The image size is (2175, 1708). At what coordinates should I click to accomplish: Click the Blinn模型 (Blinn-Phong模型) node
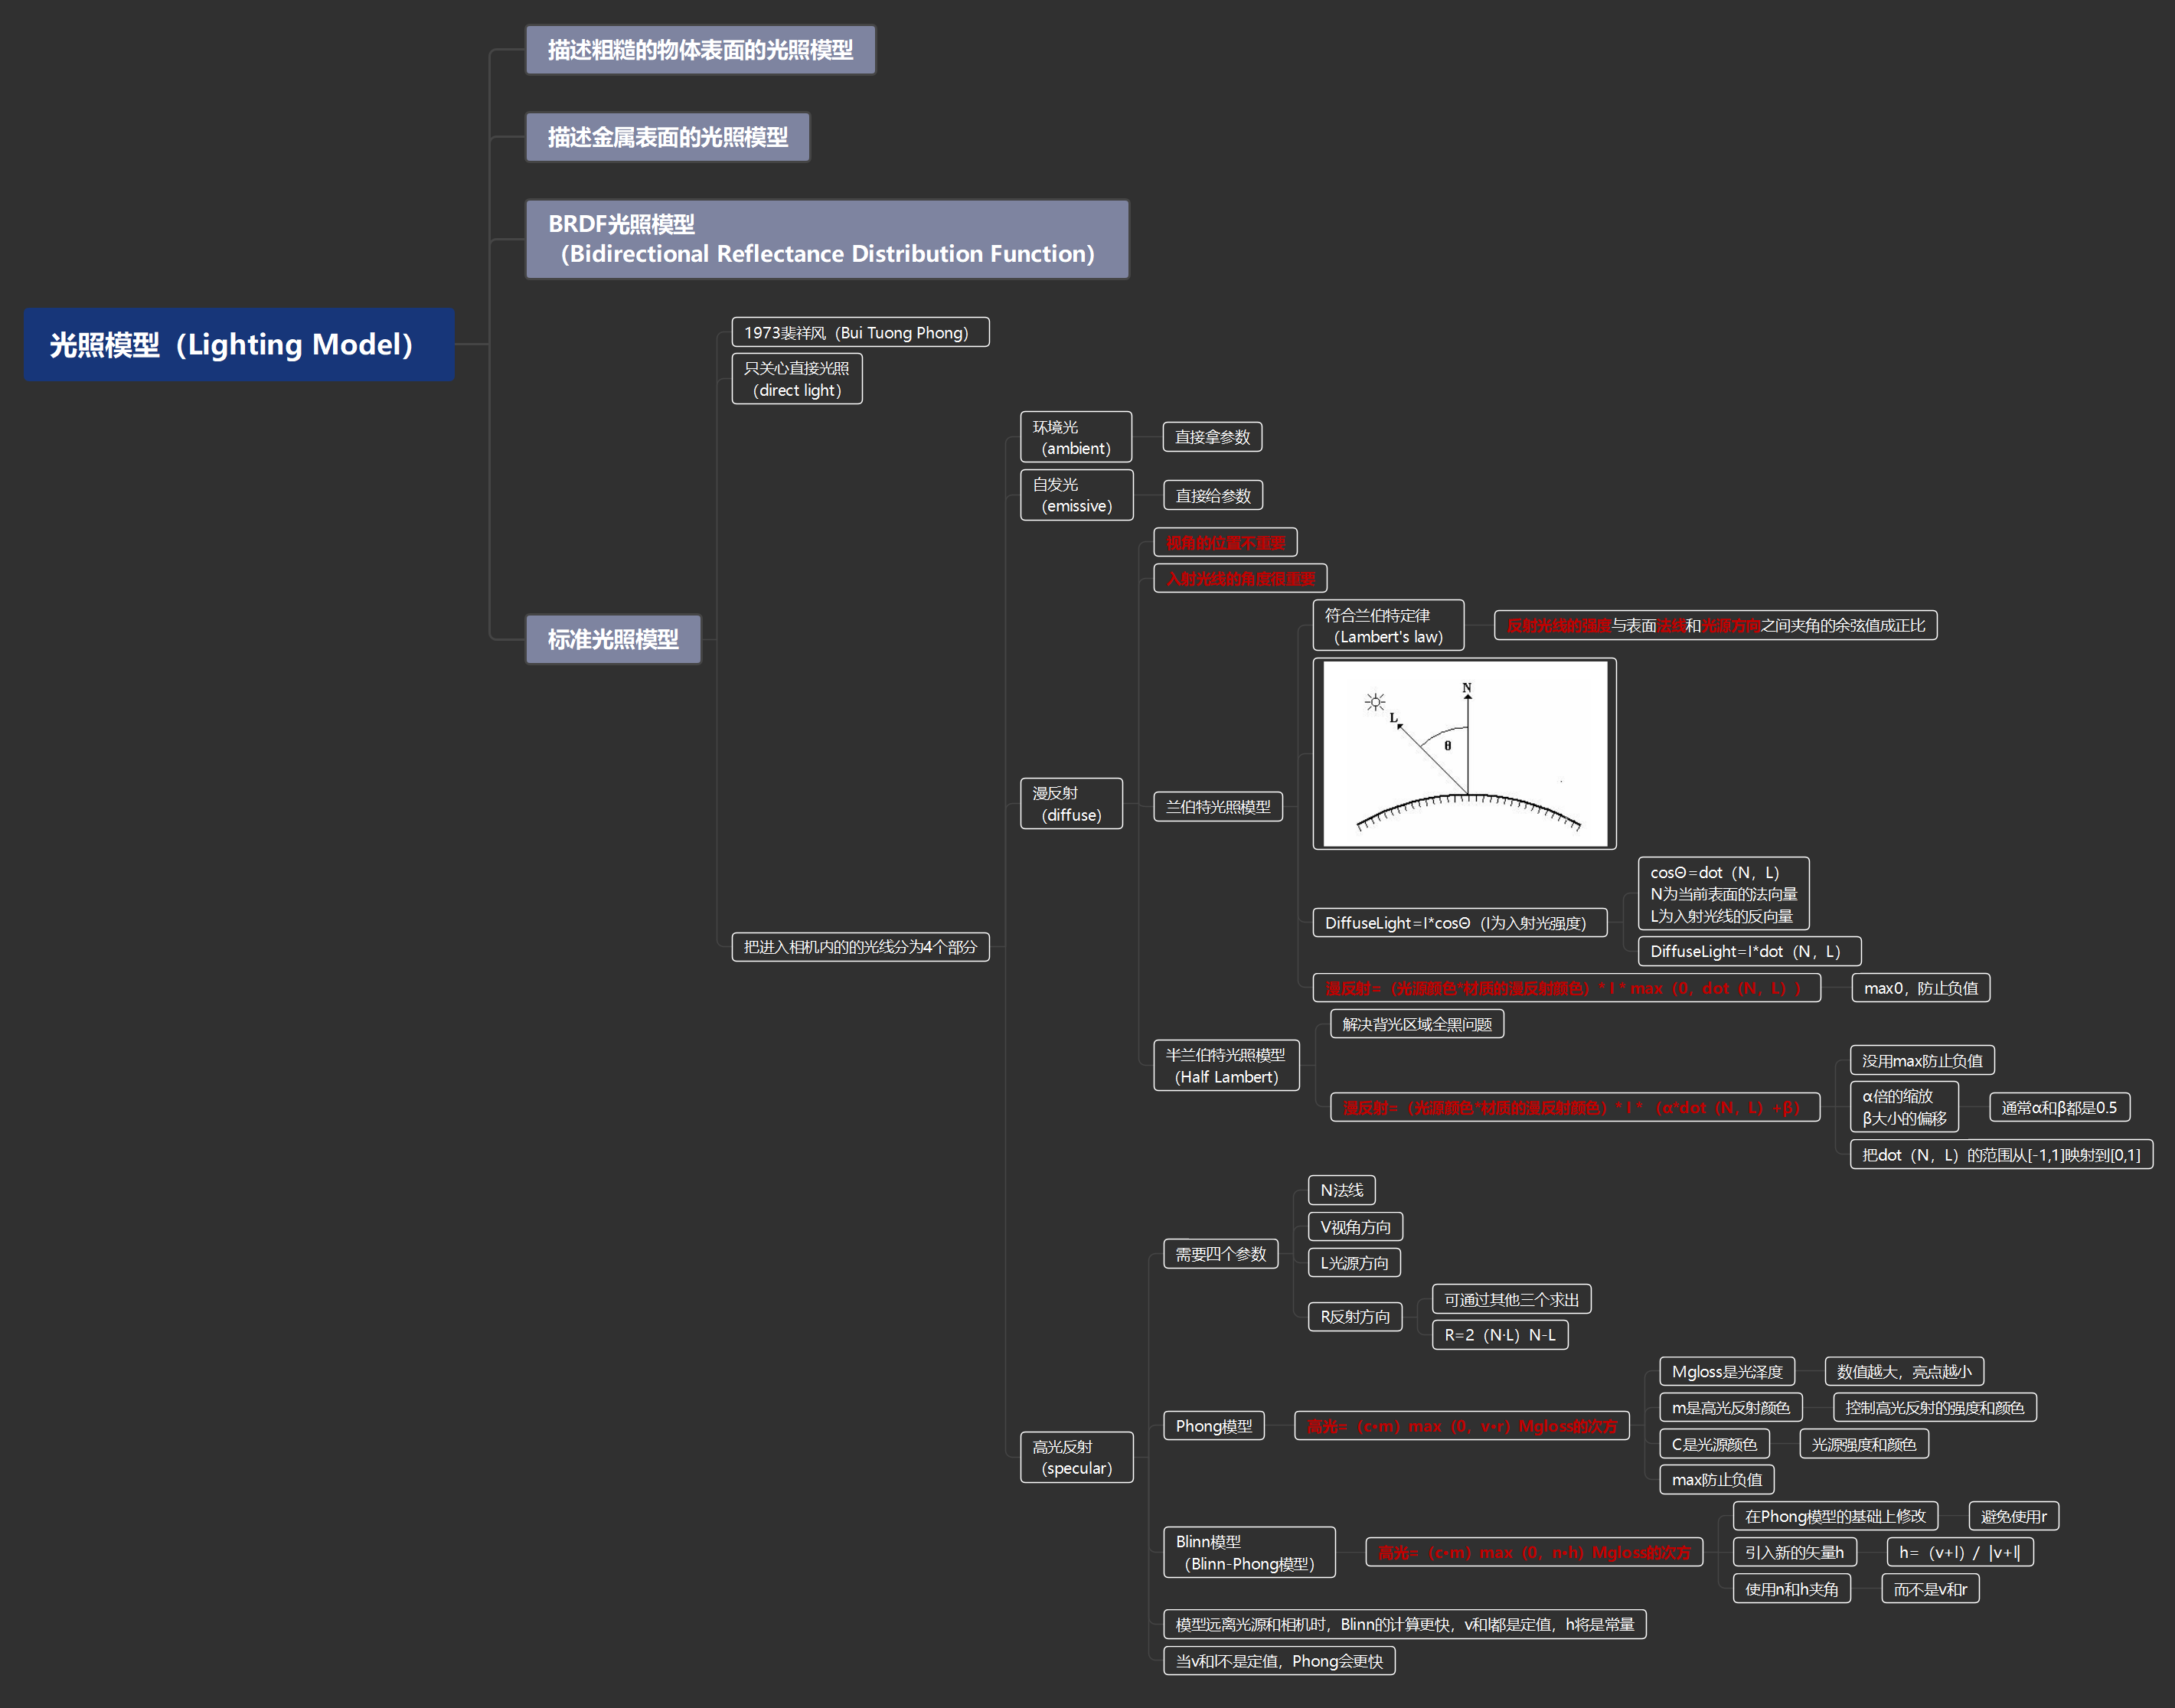tap(1249, 1552)
